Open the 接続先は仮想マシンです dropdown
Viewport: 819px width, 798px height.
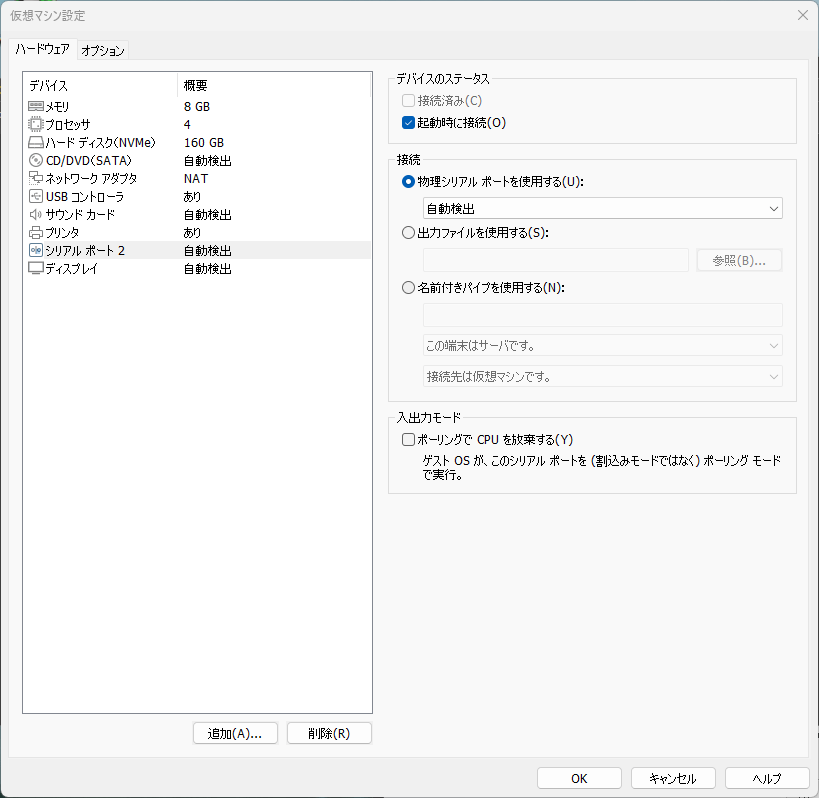click(602, 377)
